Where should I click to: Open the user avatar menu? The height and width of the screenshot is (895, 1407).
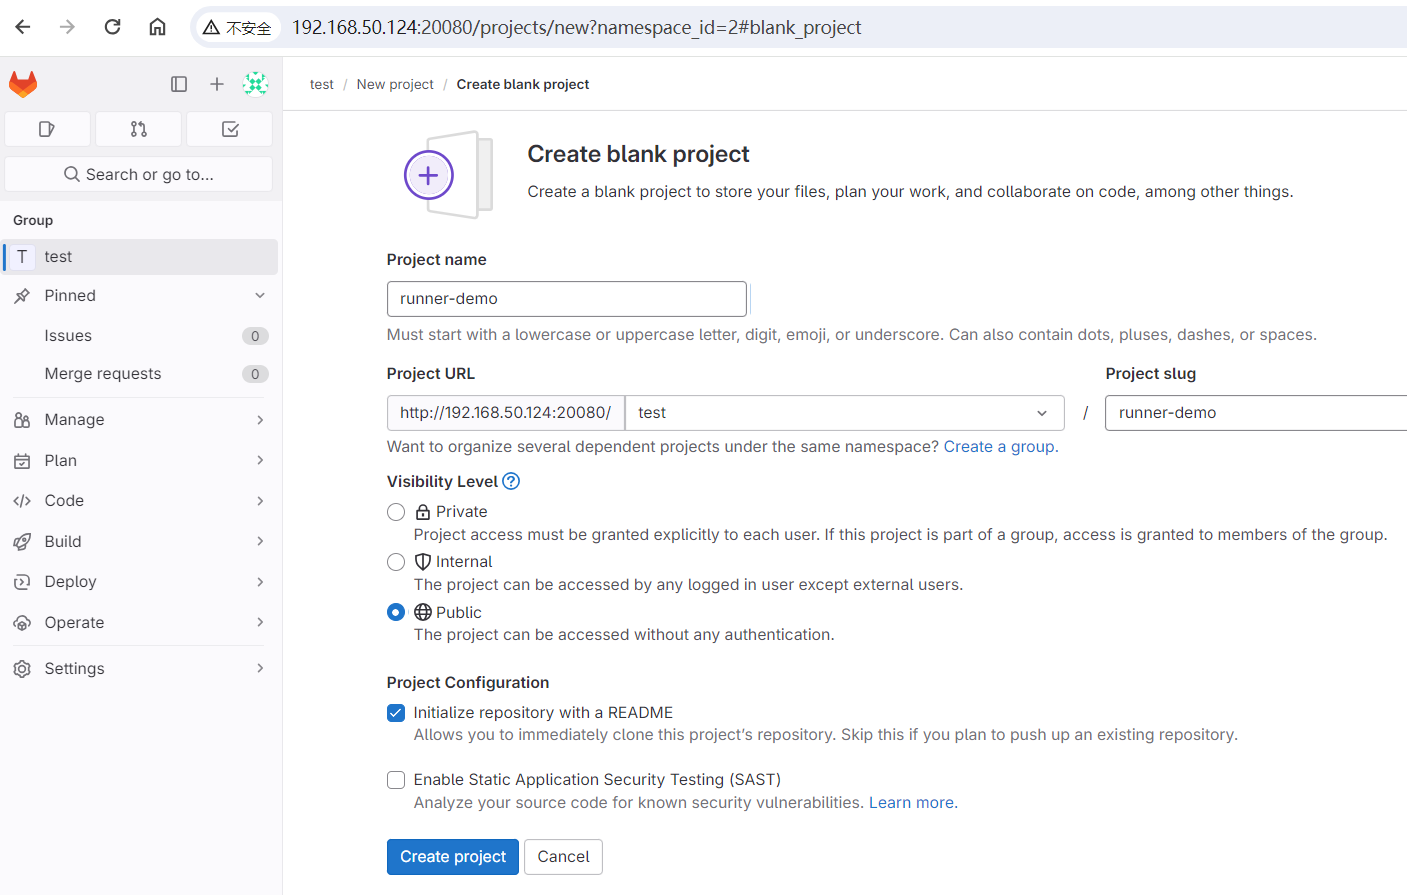(x=256, y=84)
